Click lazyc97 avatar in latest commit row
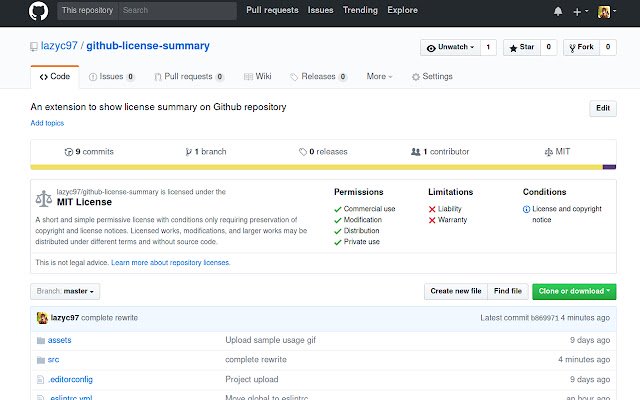 click(42, 318)
